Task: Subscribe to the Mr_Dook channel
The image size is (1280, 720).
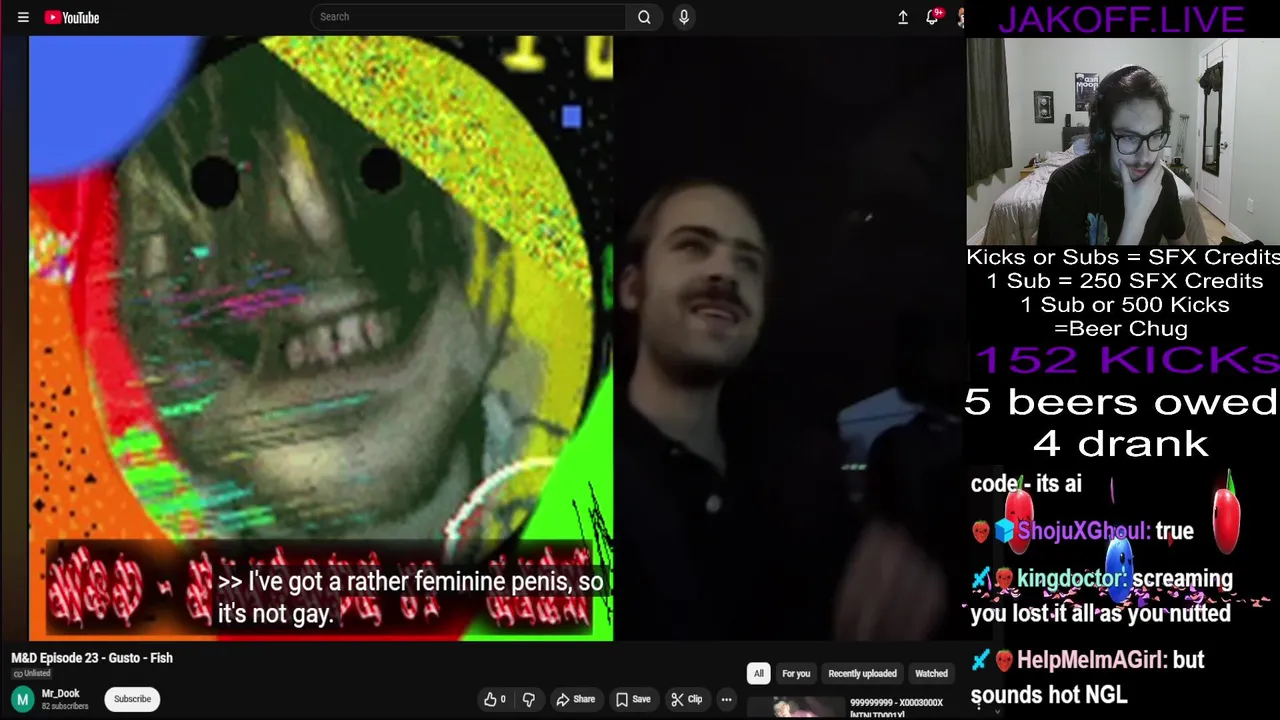Action: coord(132,699)
